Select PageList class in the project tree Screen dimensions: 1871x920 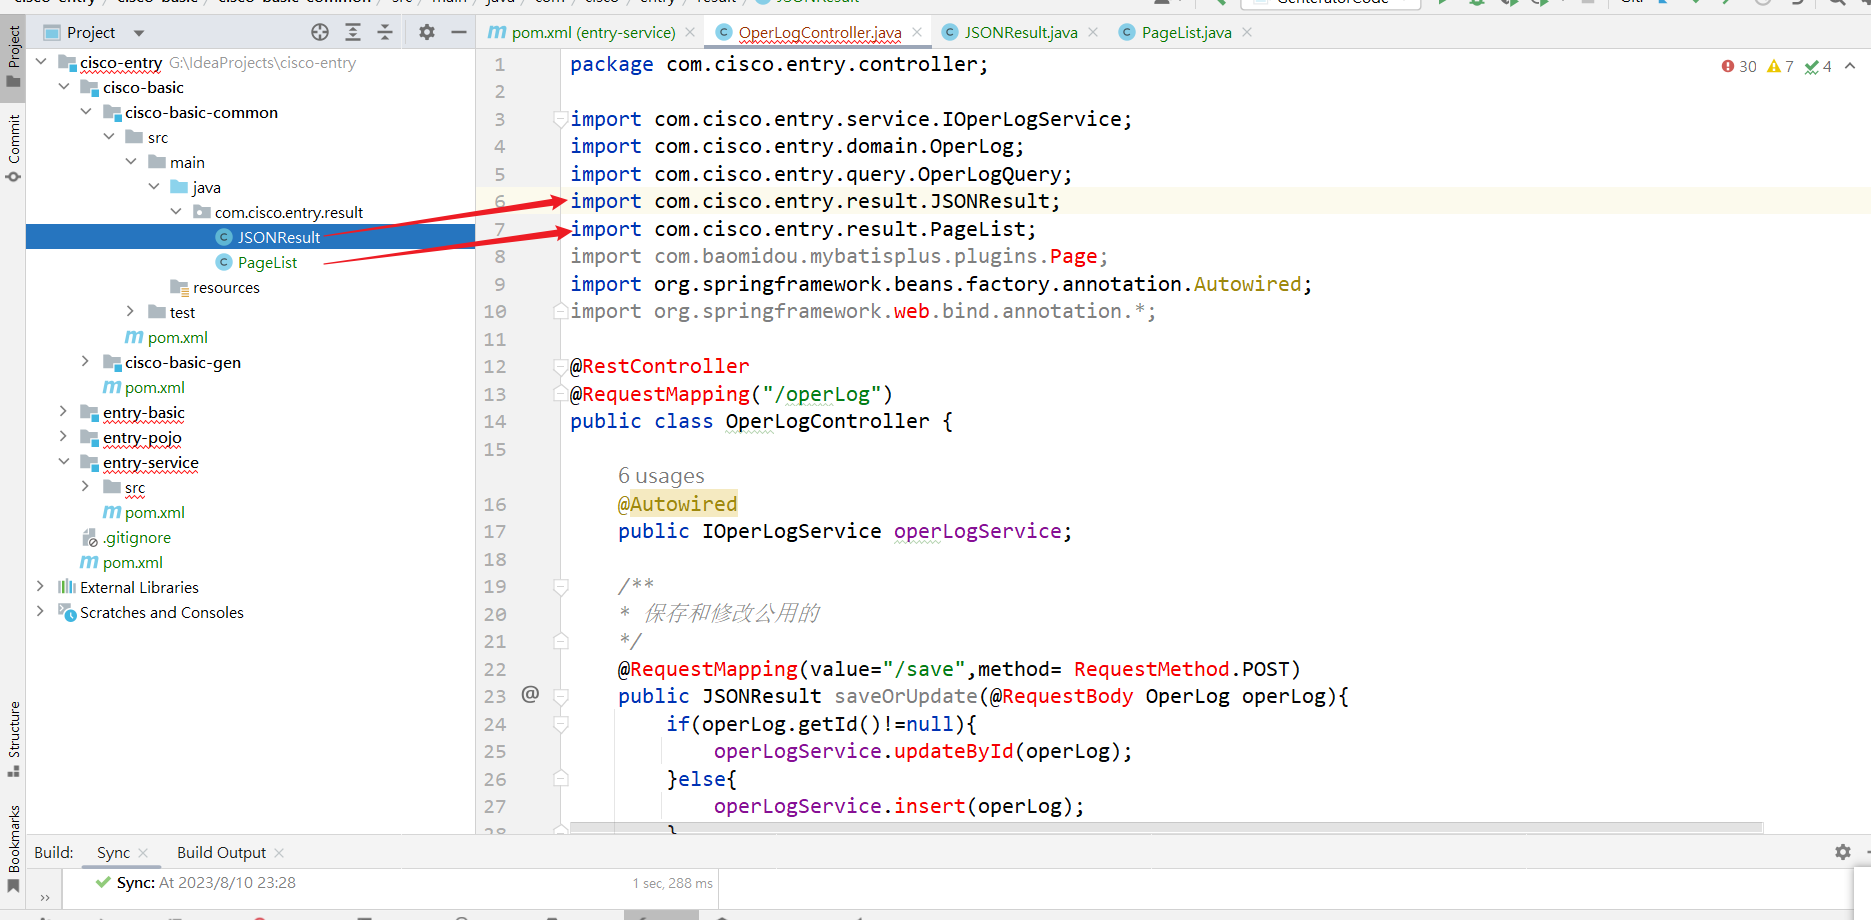pyautogui.click(x=267, y=262)
